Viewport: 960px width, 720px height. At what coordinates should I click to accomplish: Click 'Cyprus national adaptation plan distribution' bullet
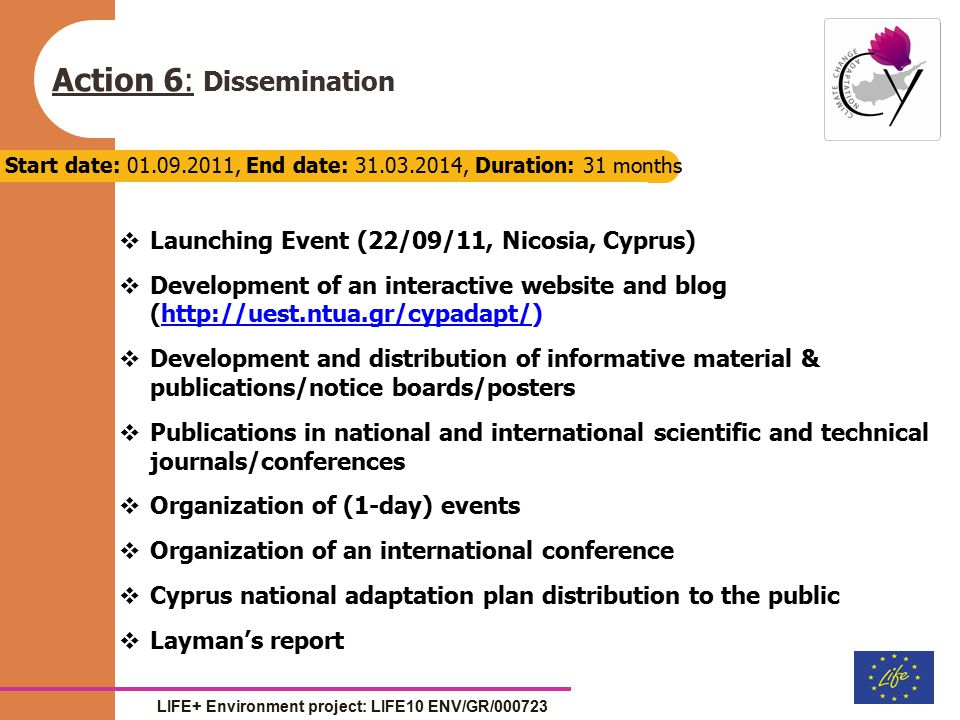(x=495, y=596)
